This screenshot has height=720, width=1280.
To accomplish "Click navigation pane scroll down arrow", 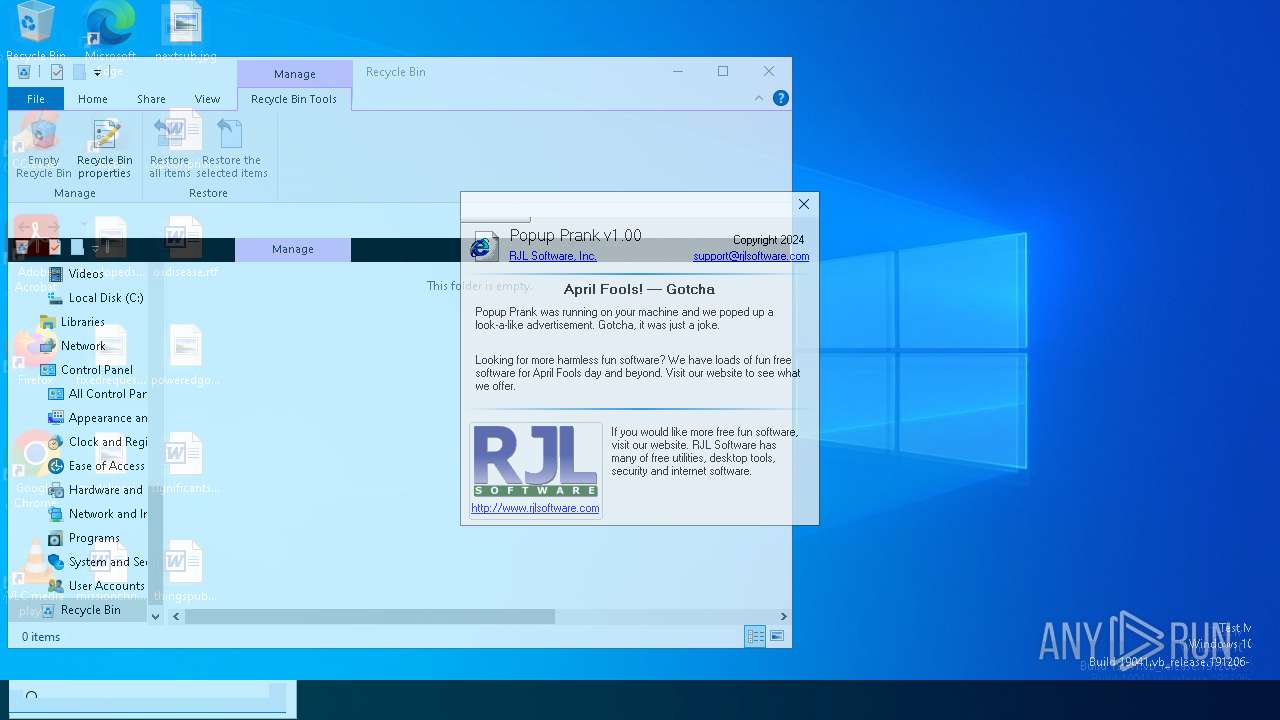I will tap(155, 617).
